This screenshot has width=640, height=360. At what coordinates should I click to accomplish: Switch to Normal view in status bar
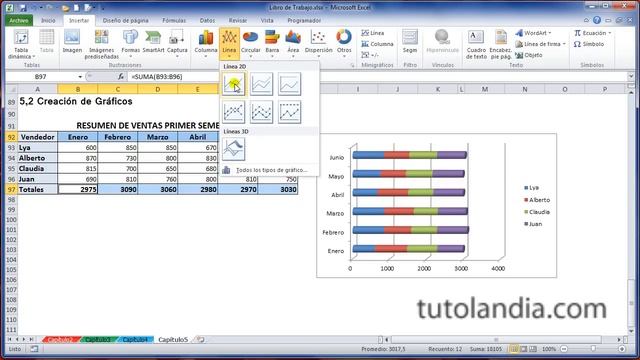[514, 349]
